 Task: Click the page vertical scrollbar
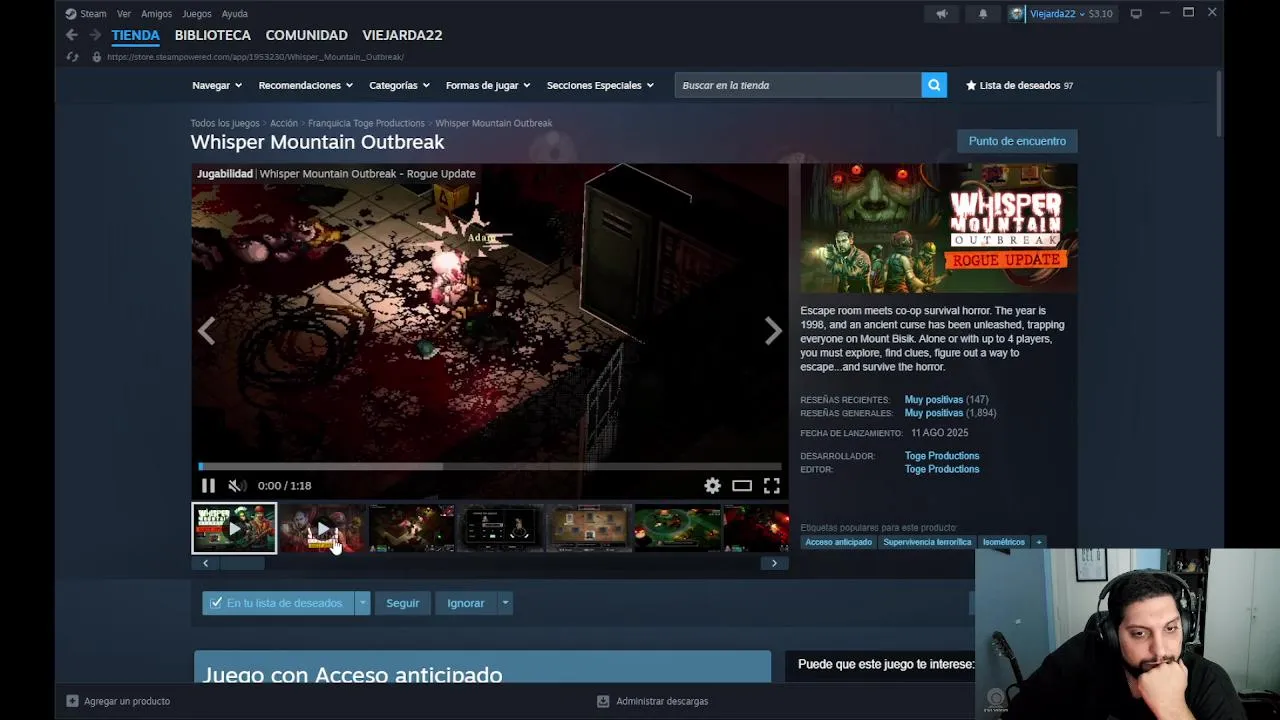[1219, 104]
